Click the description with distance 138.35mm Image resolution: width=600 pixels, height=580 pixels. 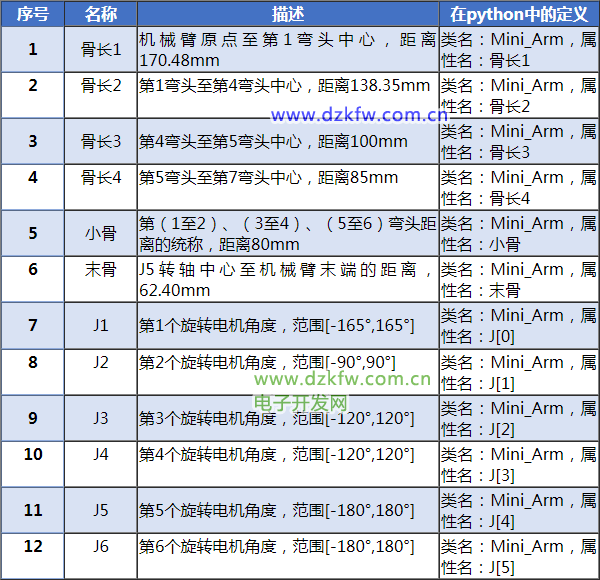[286, 86]
